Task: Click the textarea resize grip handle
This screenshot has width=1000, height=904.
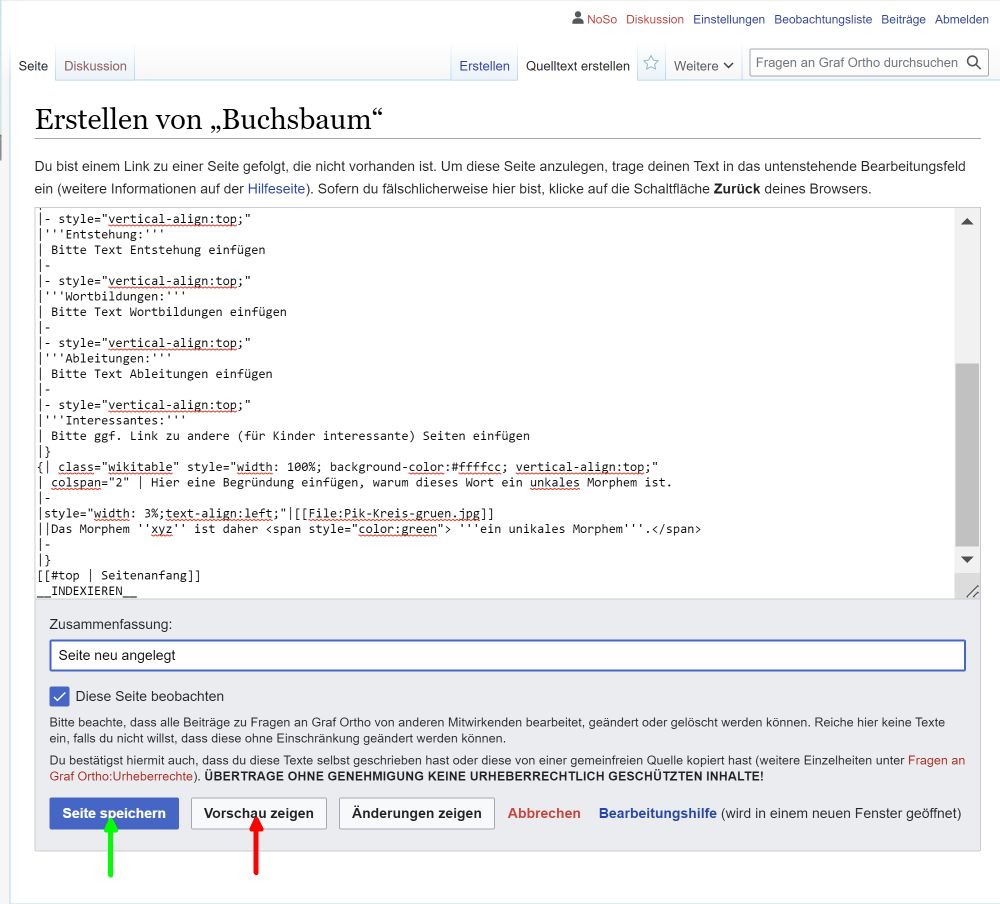Action: tap(972, 591)
